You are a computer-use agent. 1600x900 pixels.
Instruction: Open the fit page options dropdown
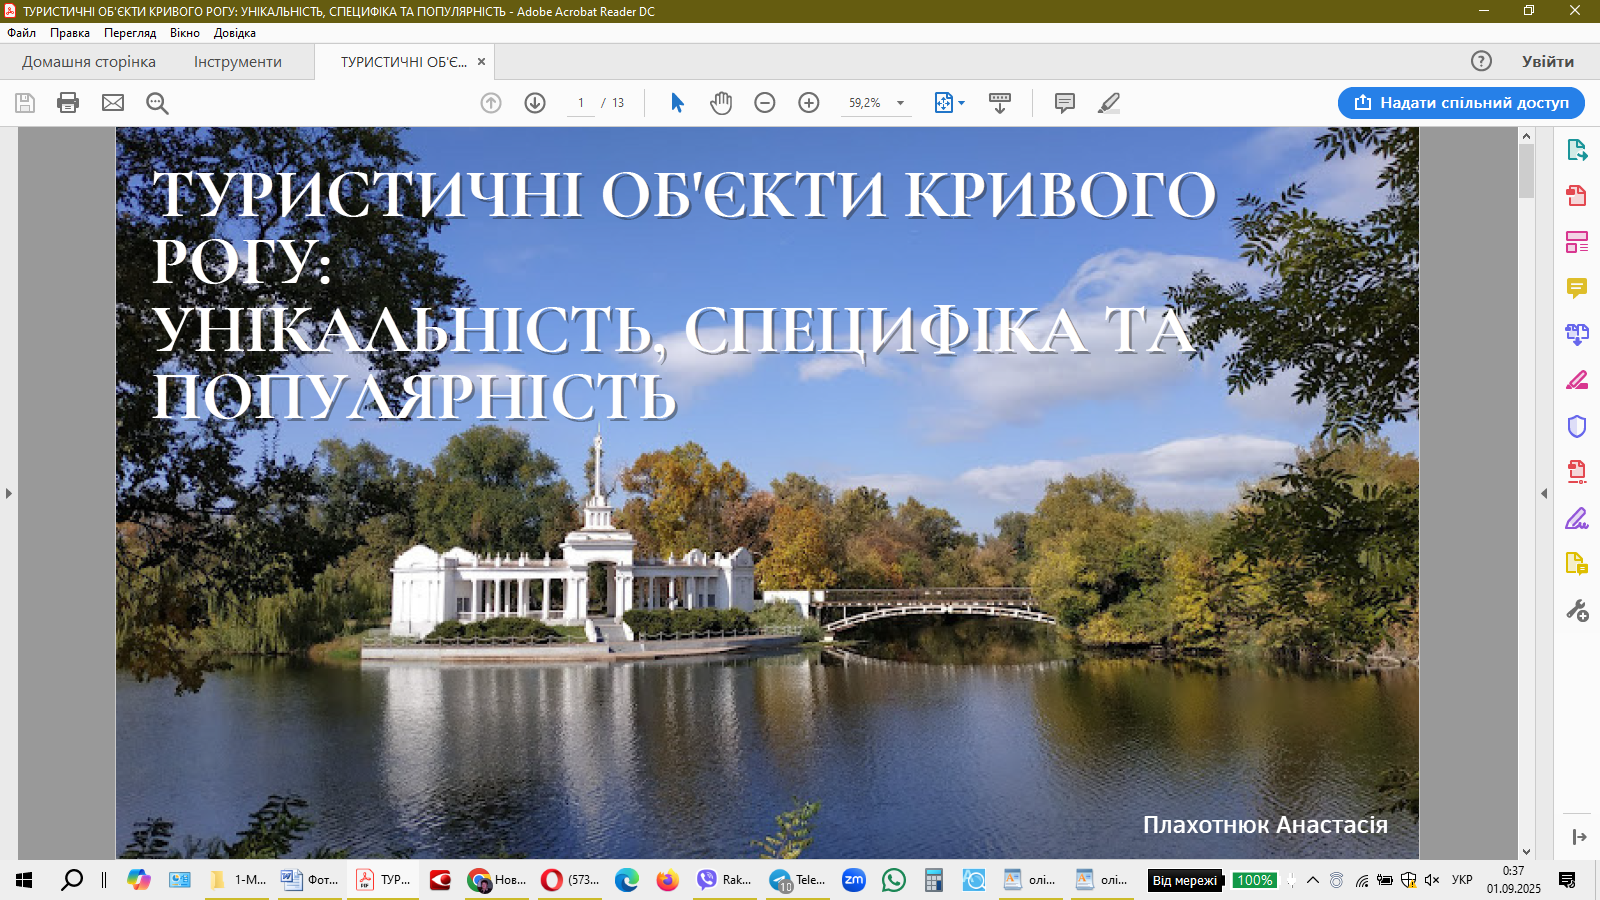click(949, 103)
